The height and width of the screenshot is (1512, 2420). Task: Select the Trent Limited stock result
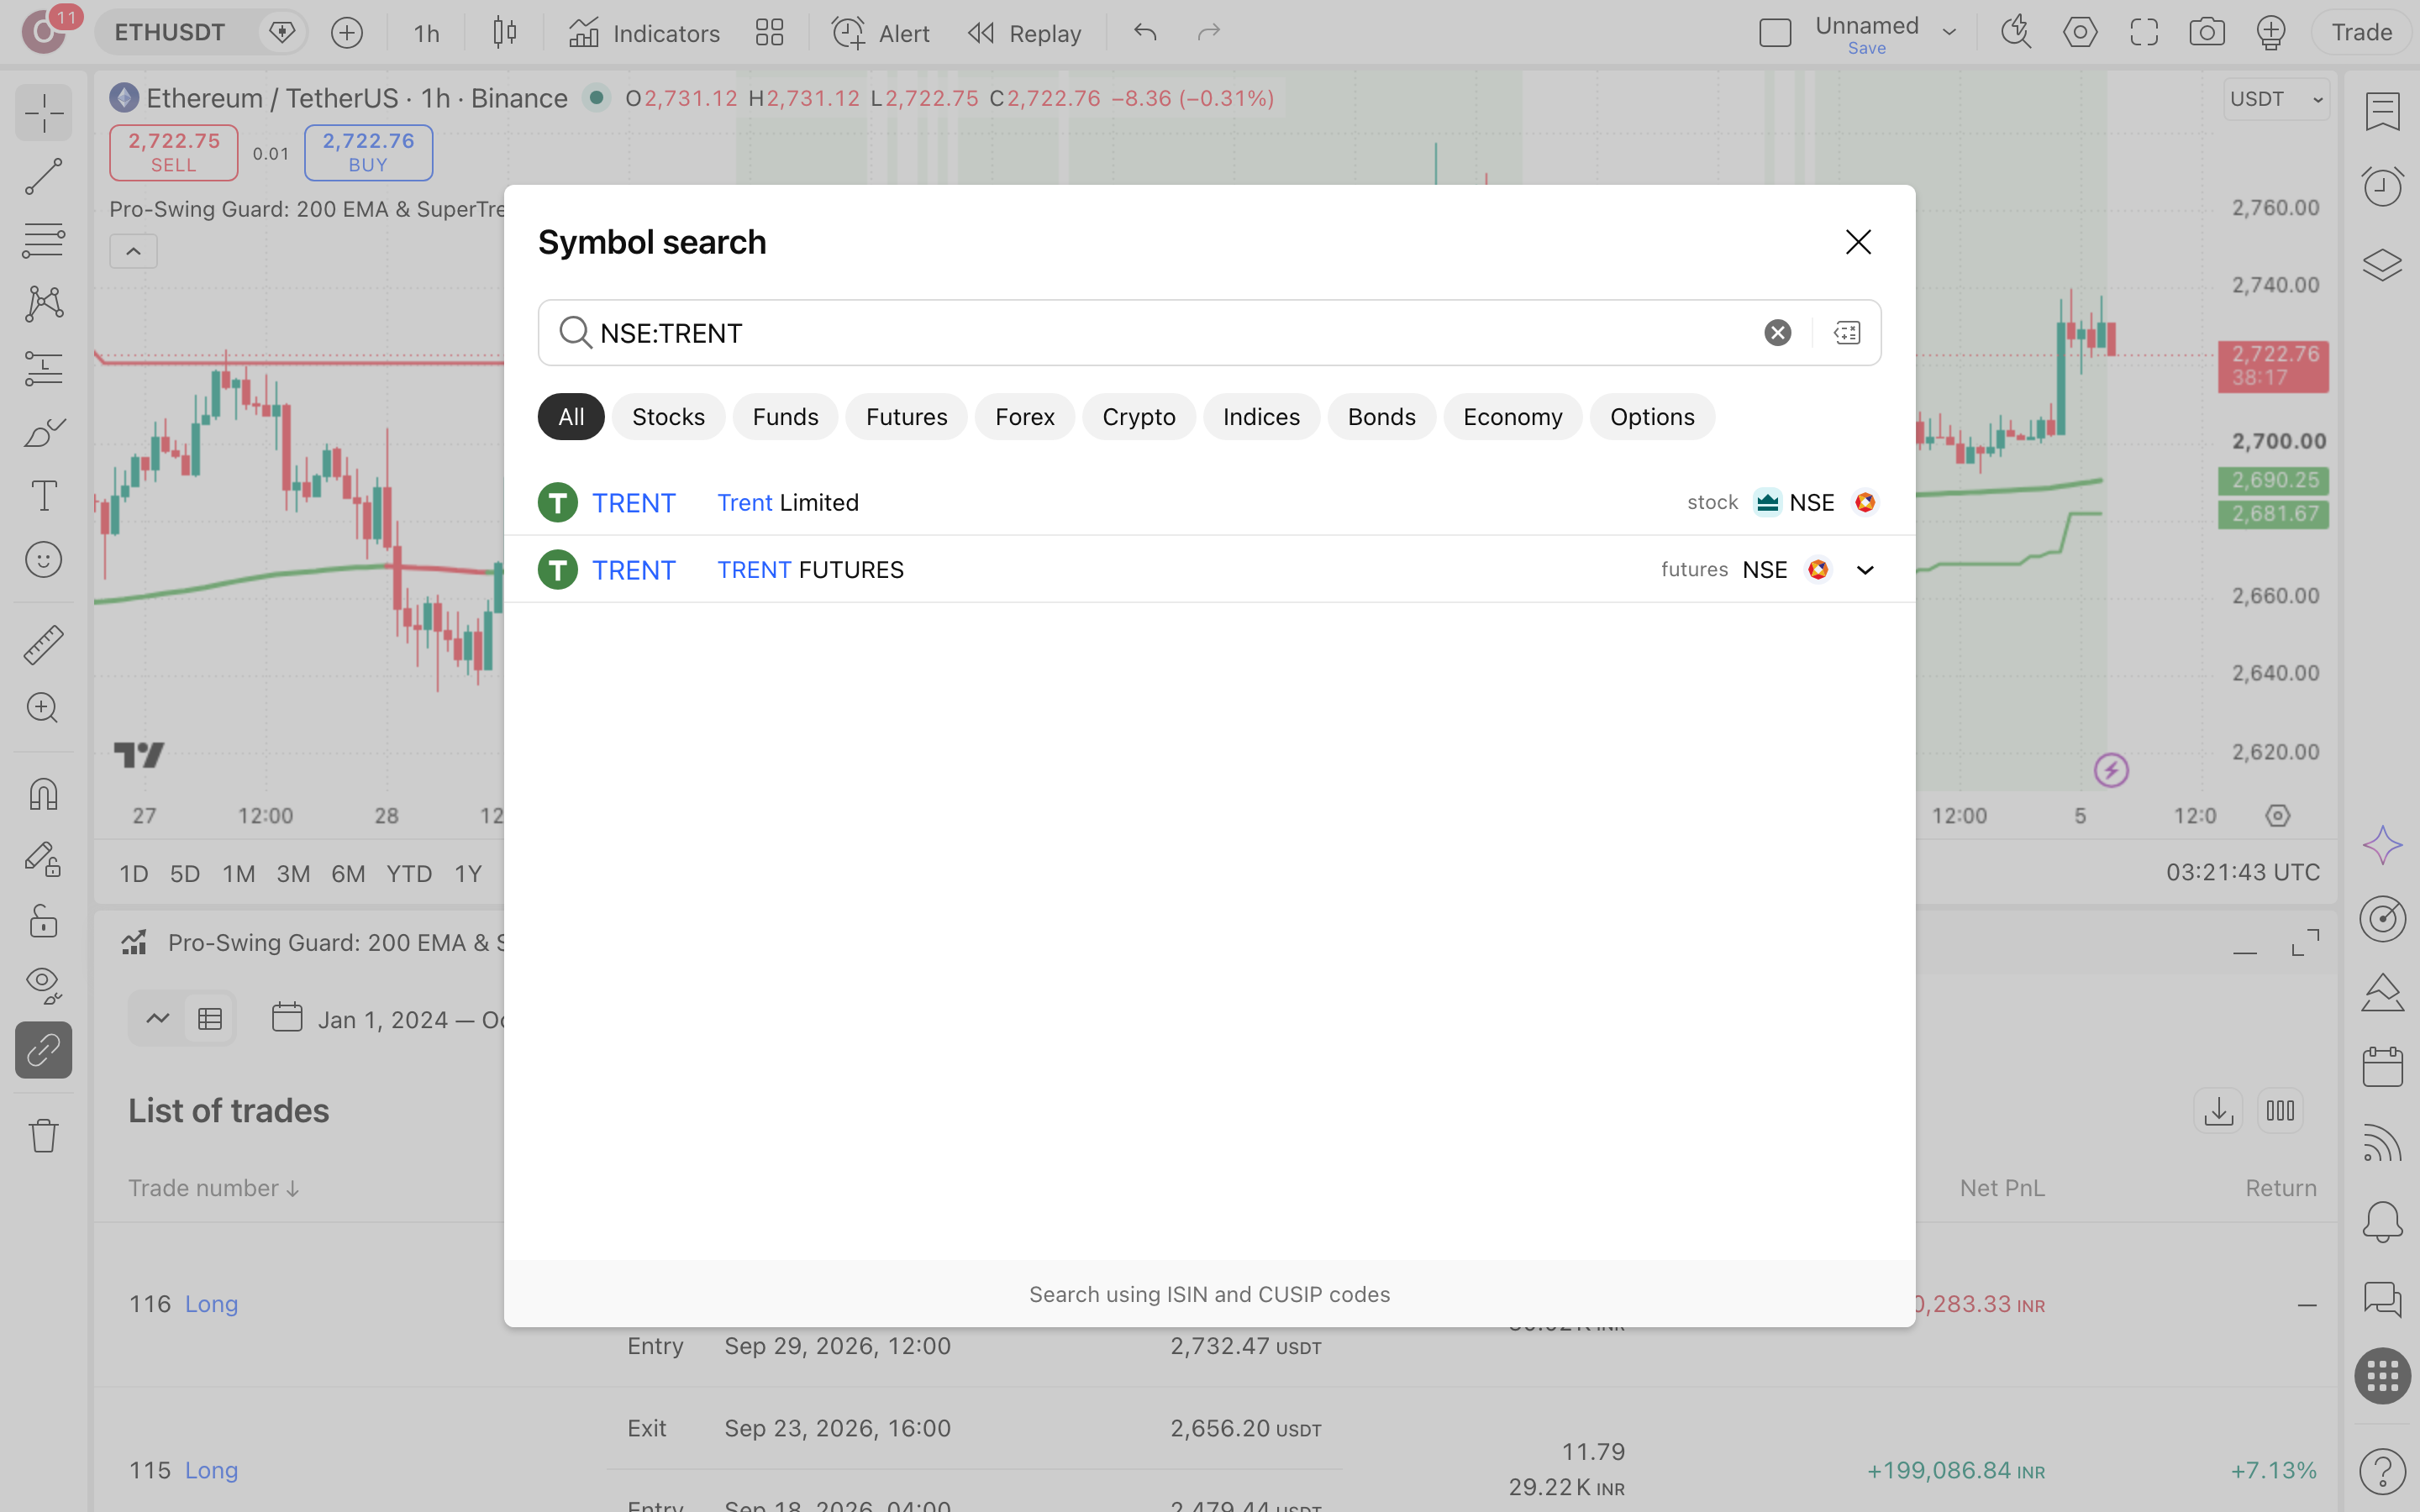click(1209, 503)
